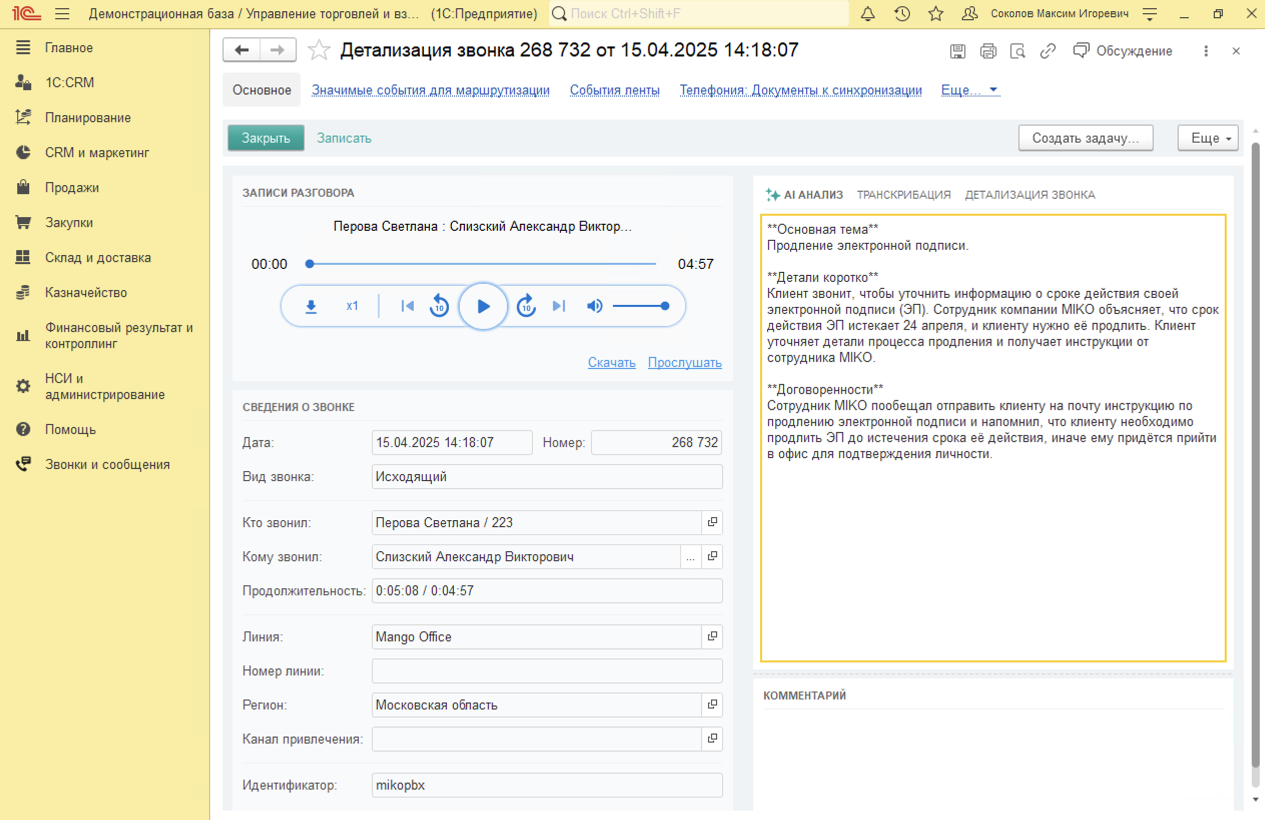Expand the Еще dropdown button on right

click(x=1208, y=138)
